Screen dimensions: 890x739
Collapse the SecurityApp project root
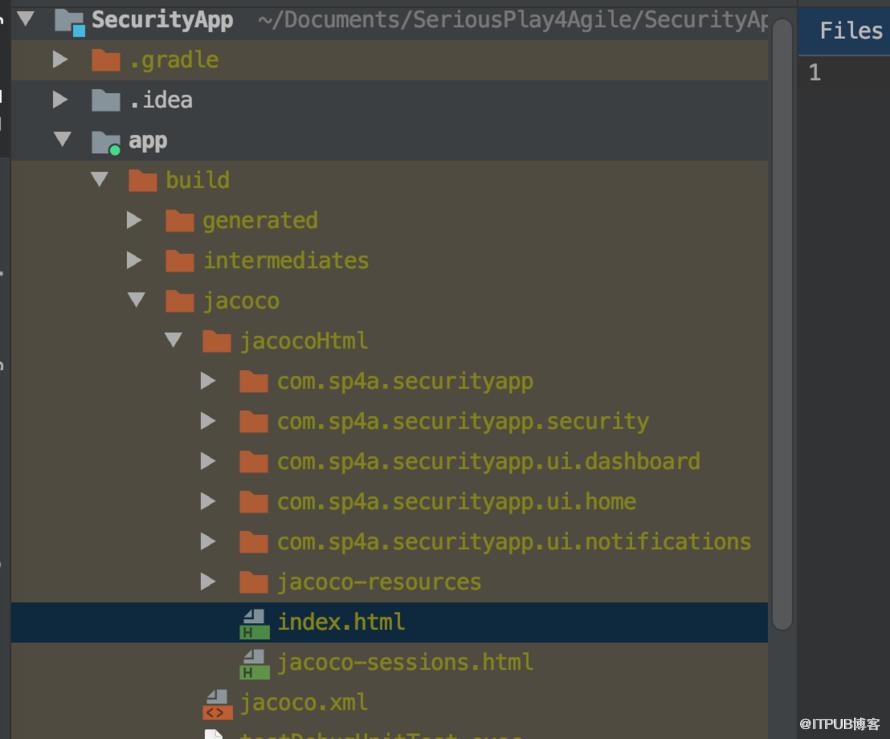[x=26, y=19]
